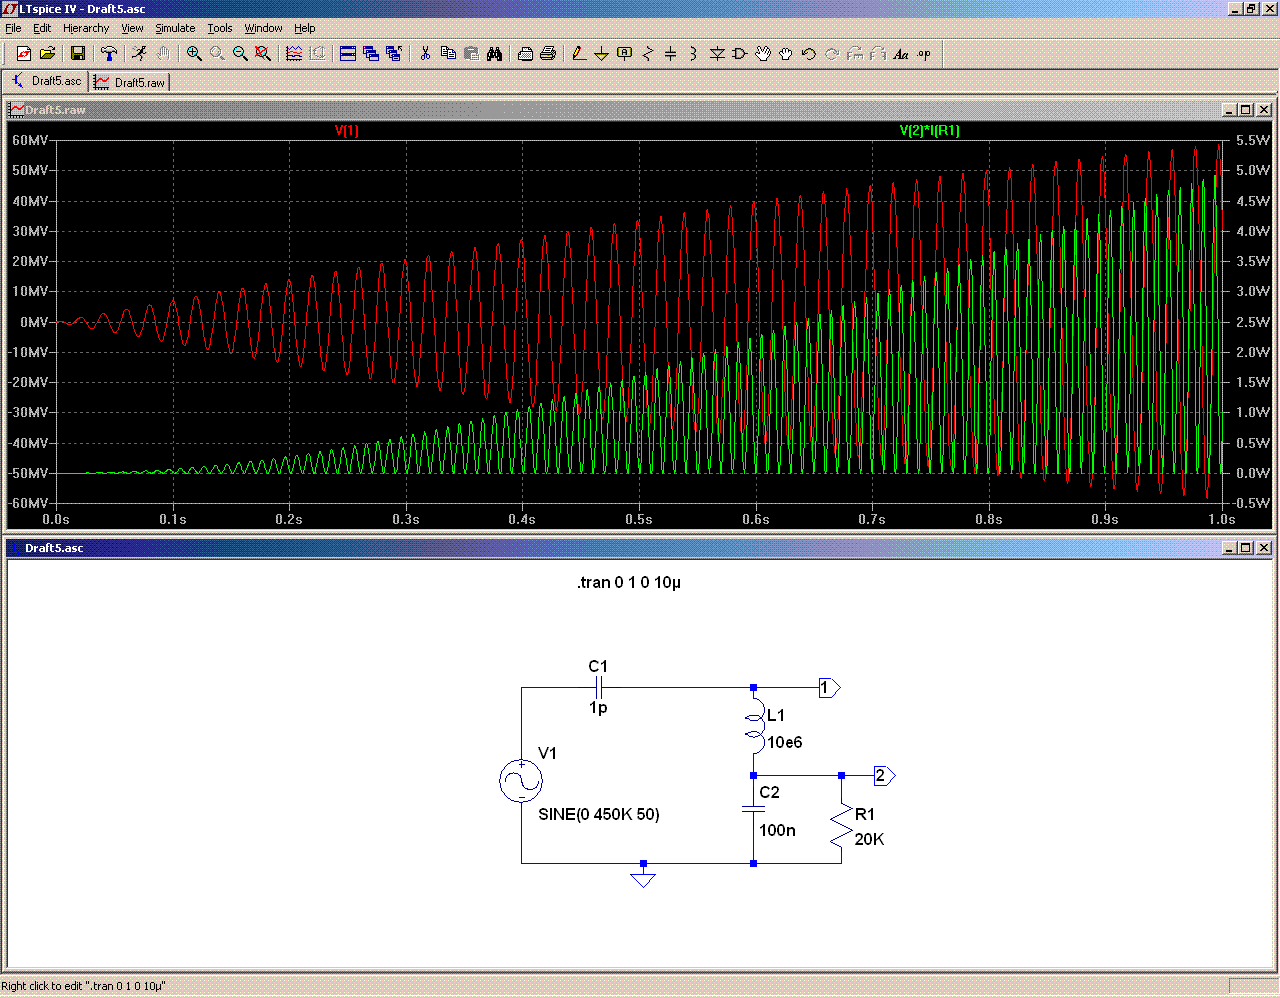Click the Save floppy disk icon

tap(77, 54)
